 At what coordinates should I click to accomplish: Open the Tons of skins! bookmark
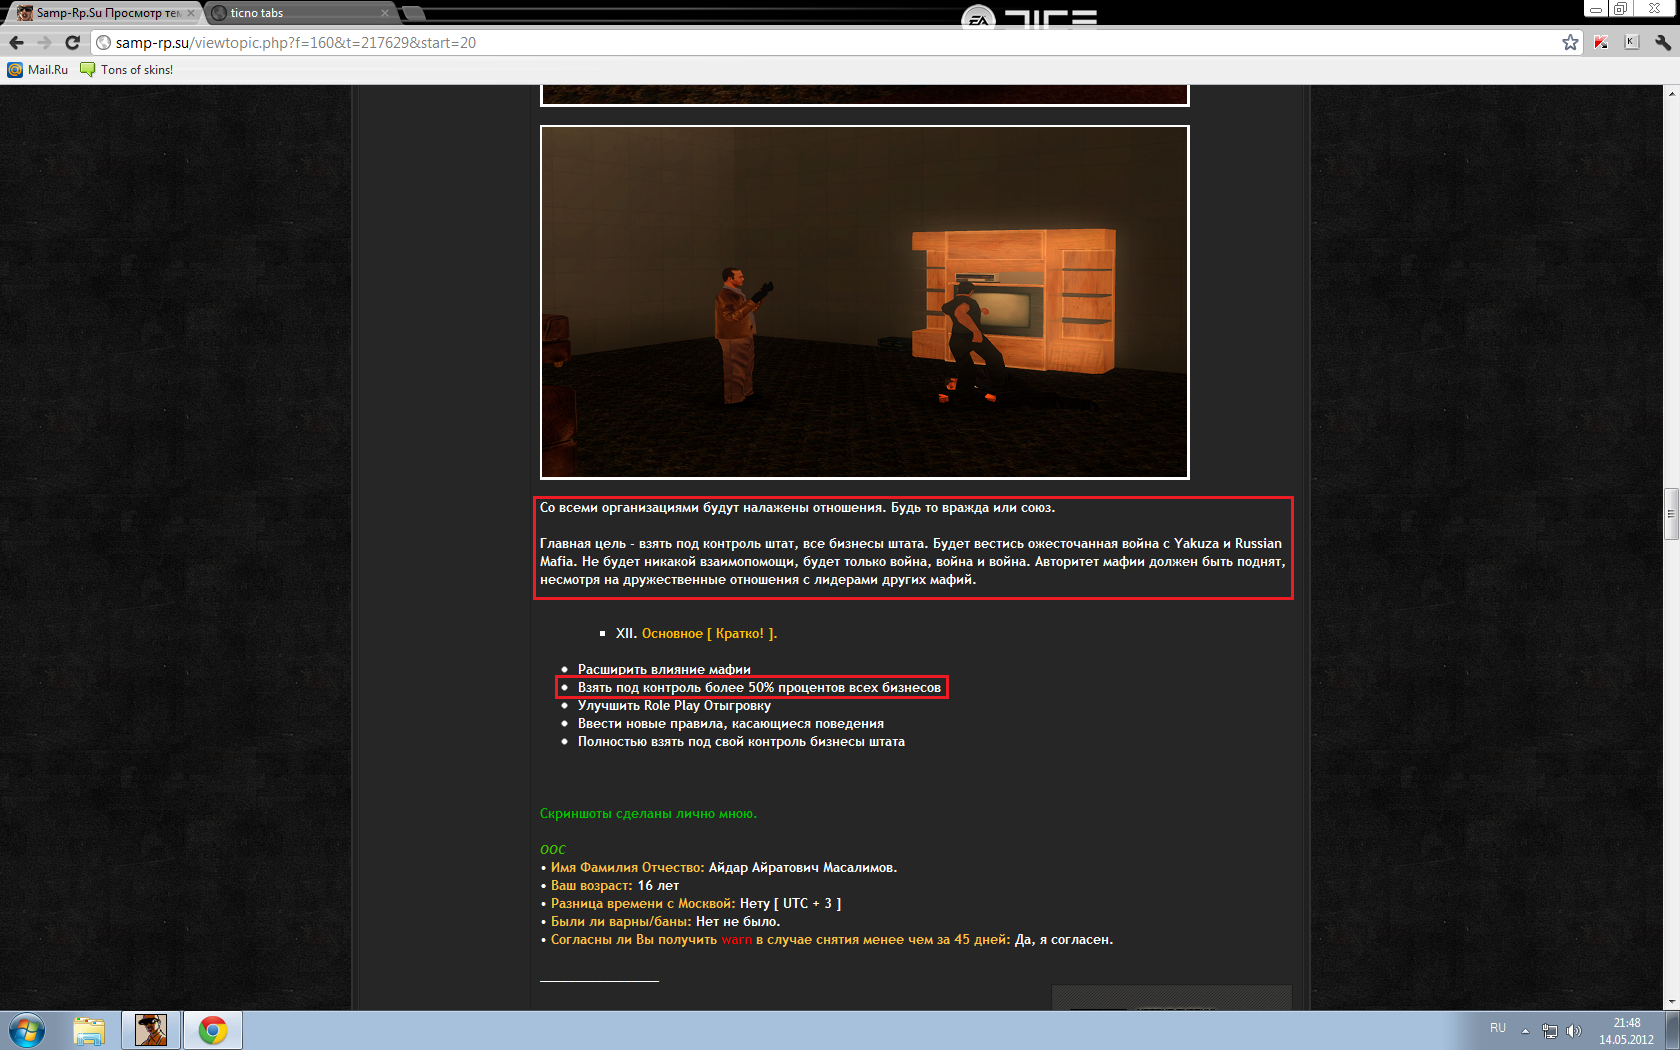[127, 69]
